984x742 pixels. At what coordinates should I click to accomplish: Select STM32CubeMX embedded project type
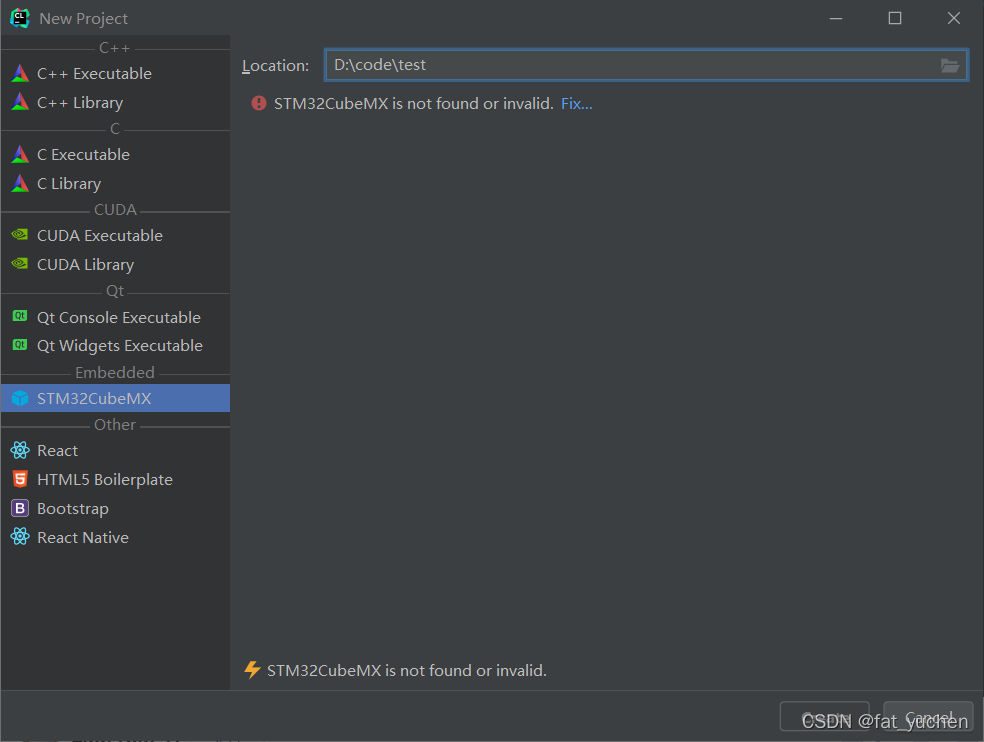[x=115, y=398]
